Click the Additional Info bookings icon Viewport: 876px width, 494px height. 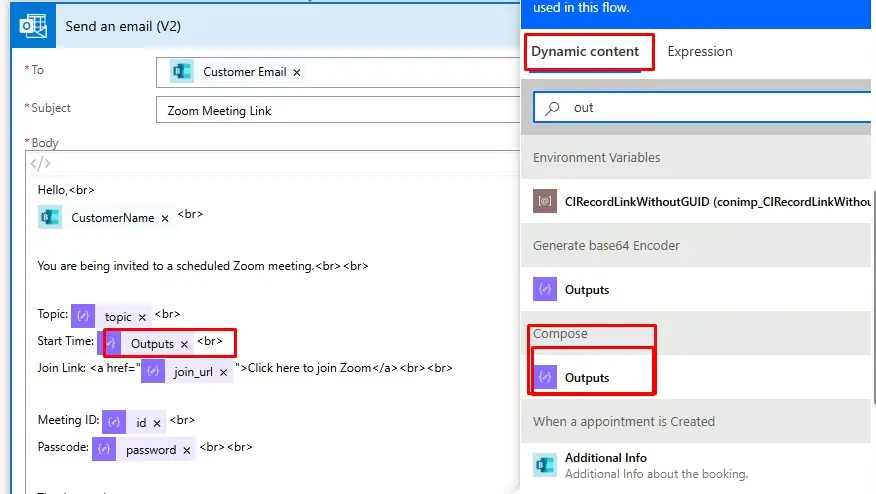545,465
